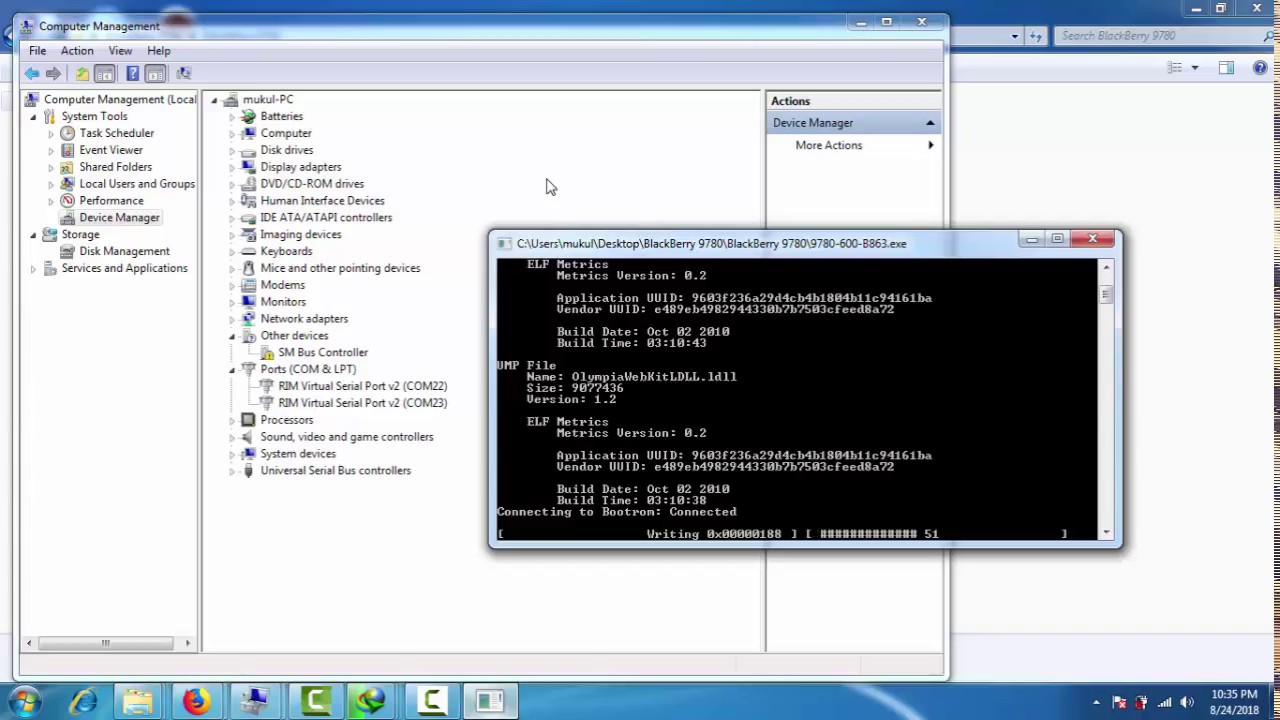Viewport: 1280px width, 720px height.
Task: Click the Display adapters icon
Action: (248, 167)
